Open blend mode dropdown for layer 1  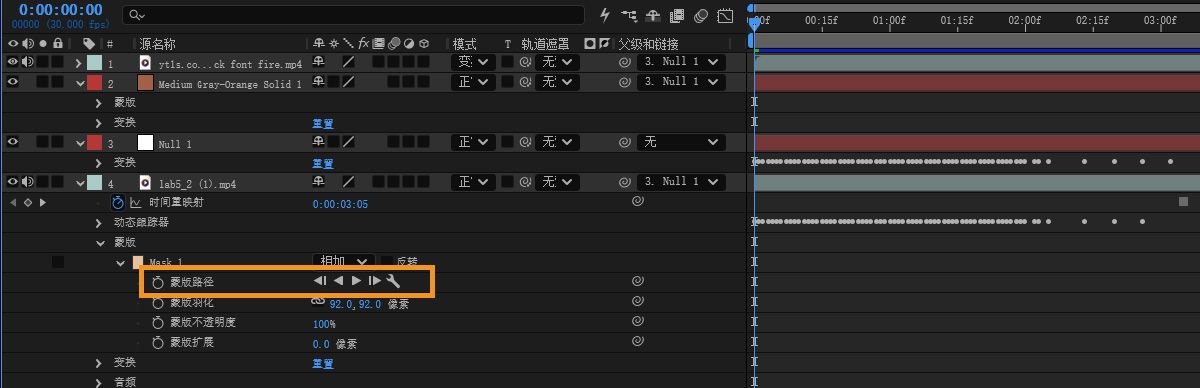pyautogui.click(x=473, y=62)
